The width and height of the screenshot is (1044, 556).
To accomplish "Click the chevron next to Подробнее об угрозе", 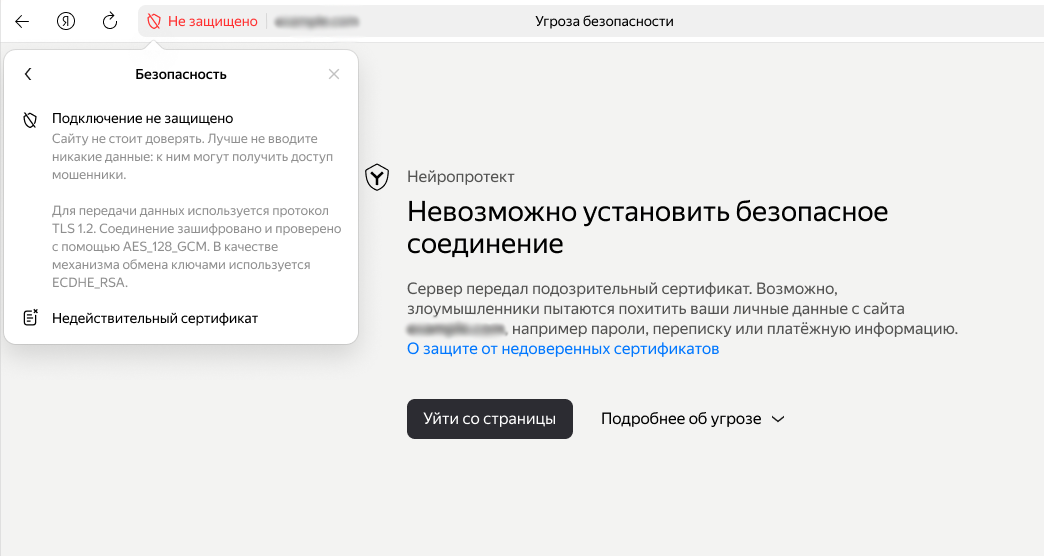I will coord(778,420).
